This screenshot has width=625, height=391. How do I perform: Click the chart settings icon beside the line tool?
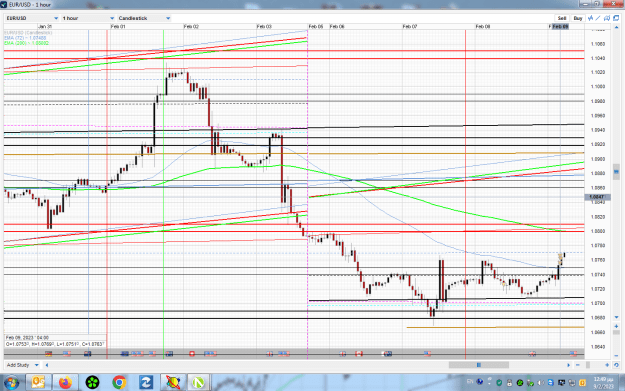(x=607, y=18)
